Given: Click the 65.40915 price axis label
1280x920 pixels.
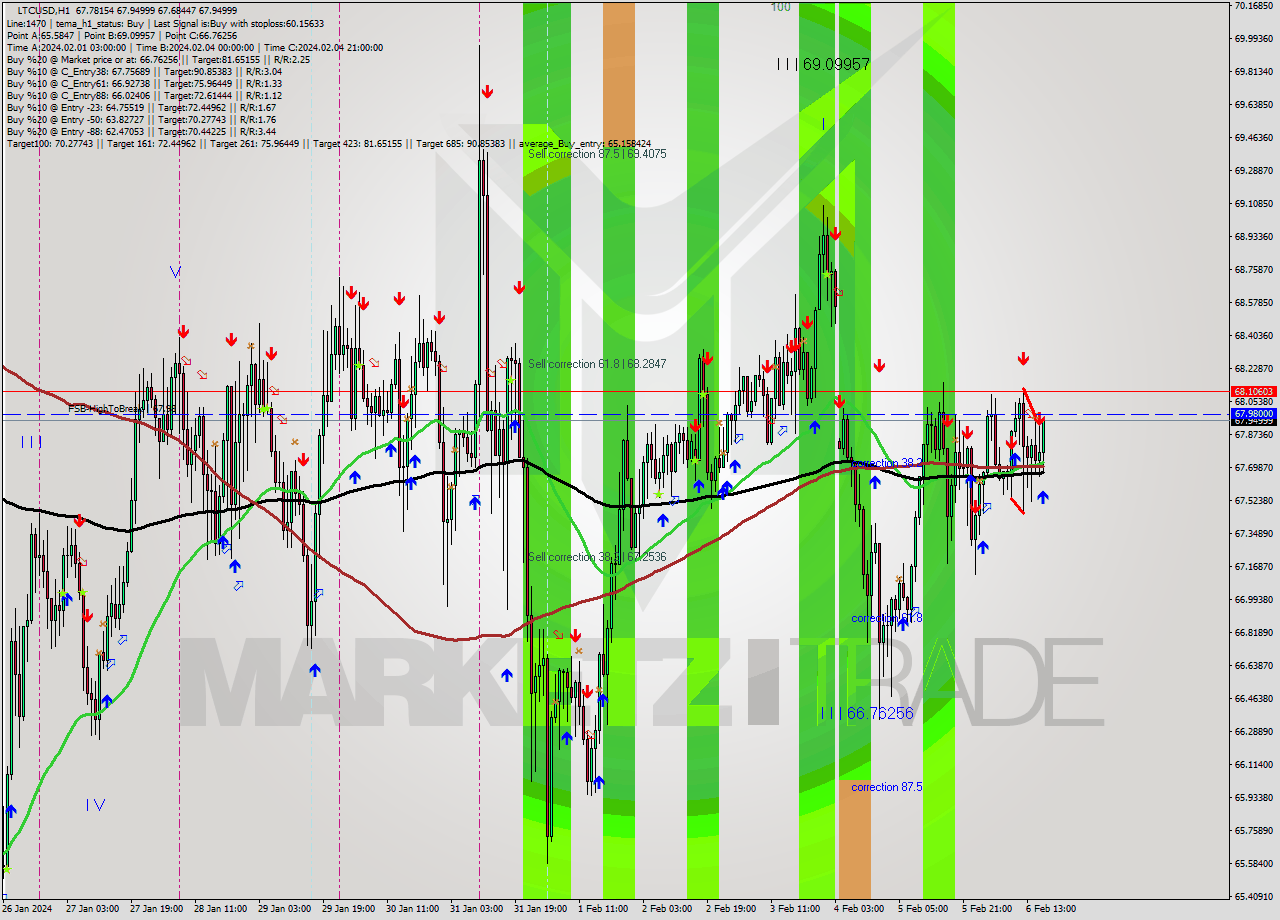Looking at the screenshot, I should [x=1254, y=896].
